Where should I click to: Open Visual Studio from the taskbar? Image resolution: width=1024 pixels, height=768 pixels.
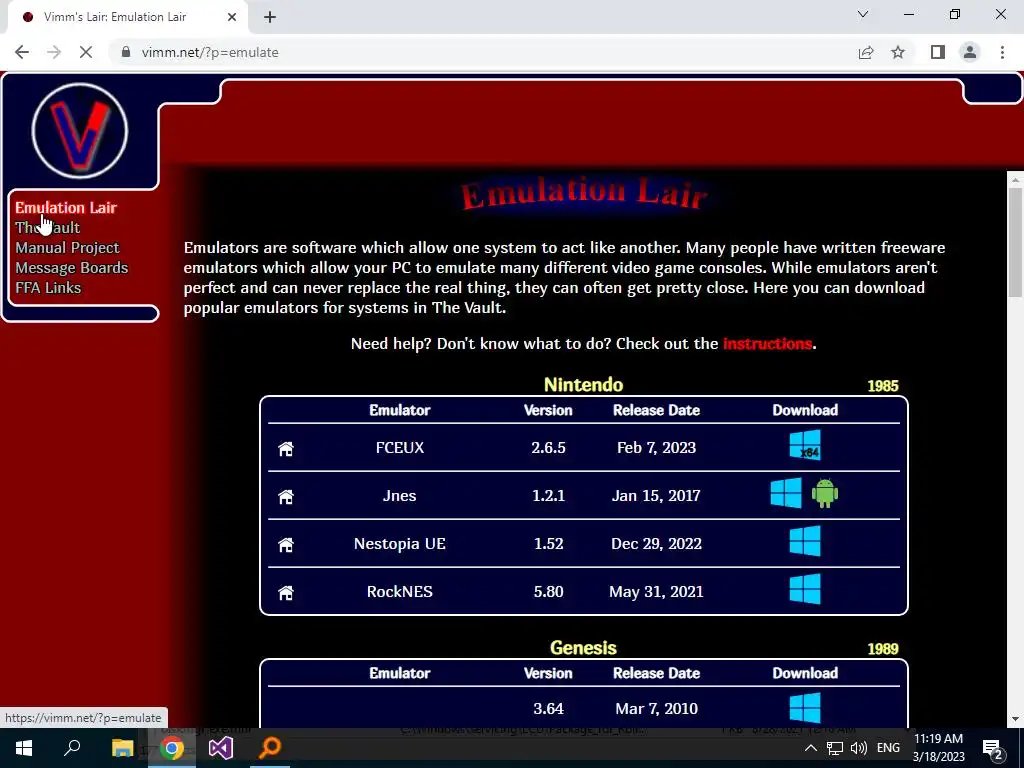[x=221, y=748]
